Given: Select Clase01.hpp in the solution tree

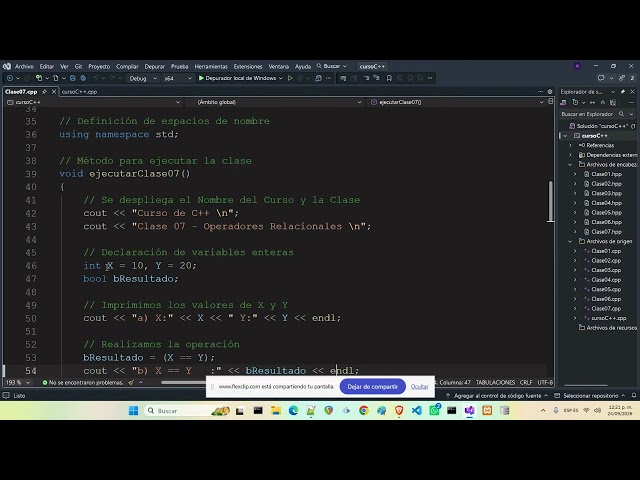Looking at the screenshot, I should [606, 174].
